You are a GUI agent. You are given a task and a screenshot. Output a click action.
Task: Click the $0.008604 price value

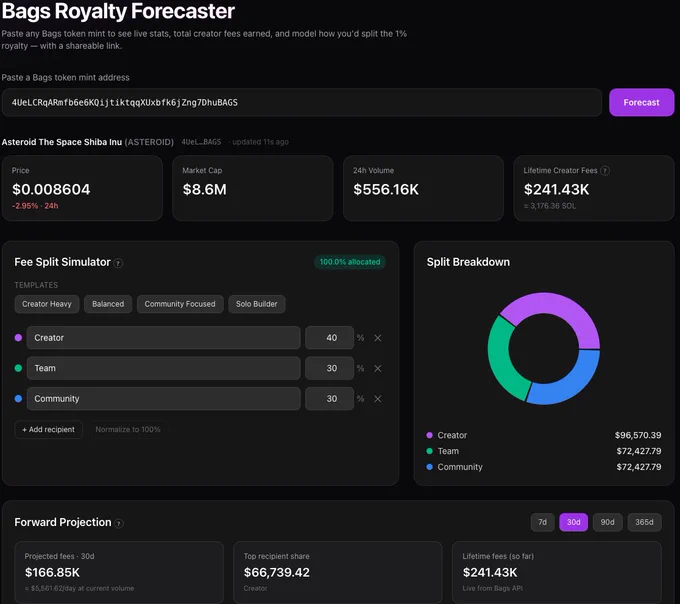[51, 189]
